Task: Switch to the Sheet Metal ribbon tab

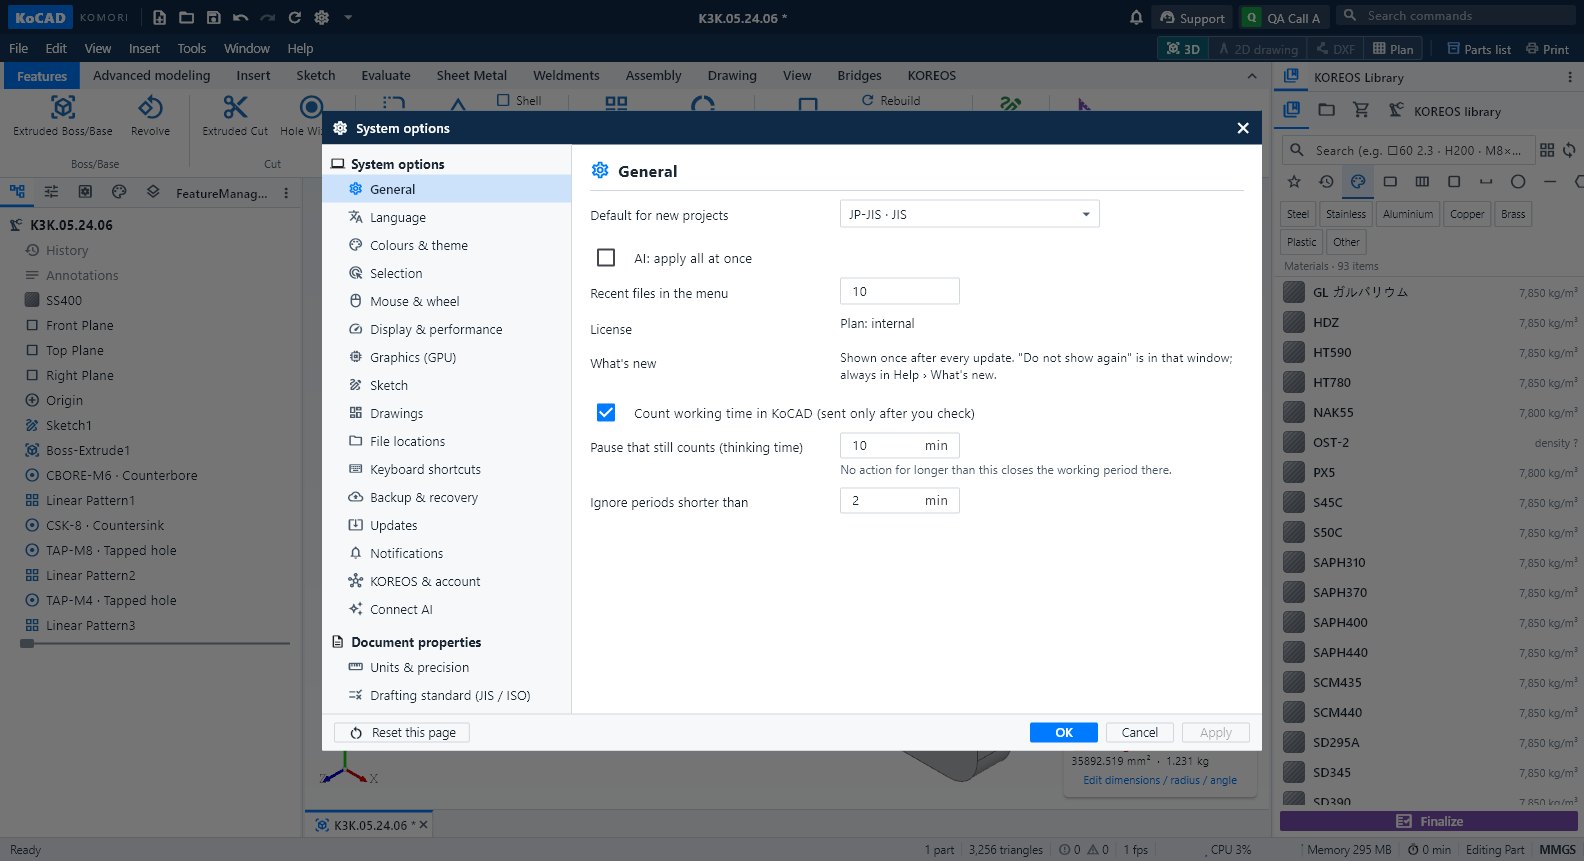Action: (x=471, y=75)
